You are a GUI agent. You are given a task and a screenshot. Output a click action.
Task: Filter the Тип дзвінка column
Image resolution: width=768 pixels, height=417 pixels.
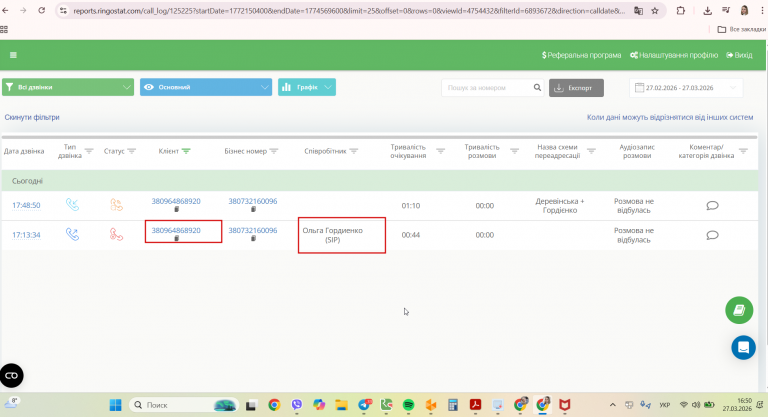pos(89,151)
